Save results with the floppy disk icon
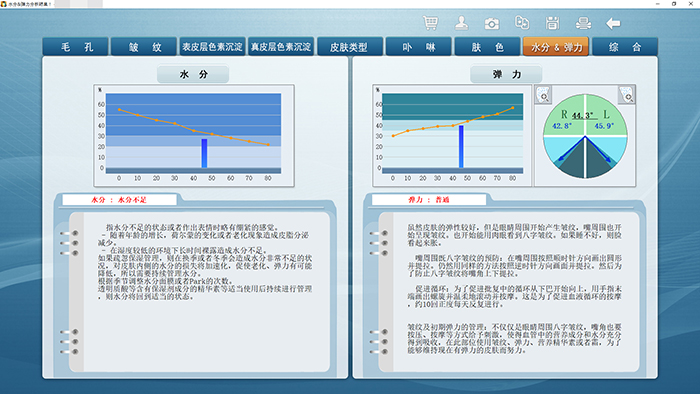 point(552,23)
